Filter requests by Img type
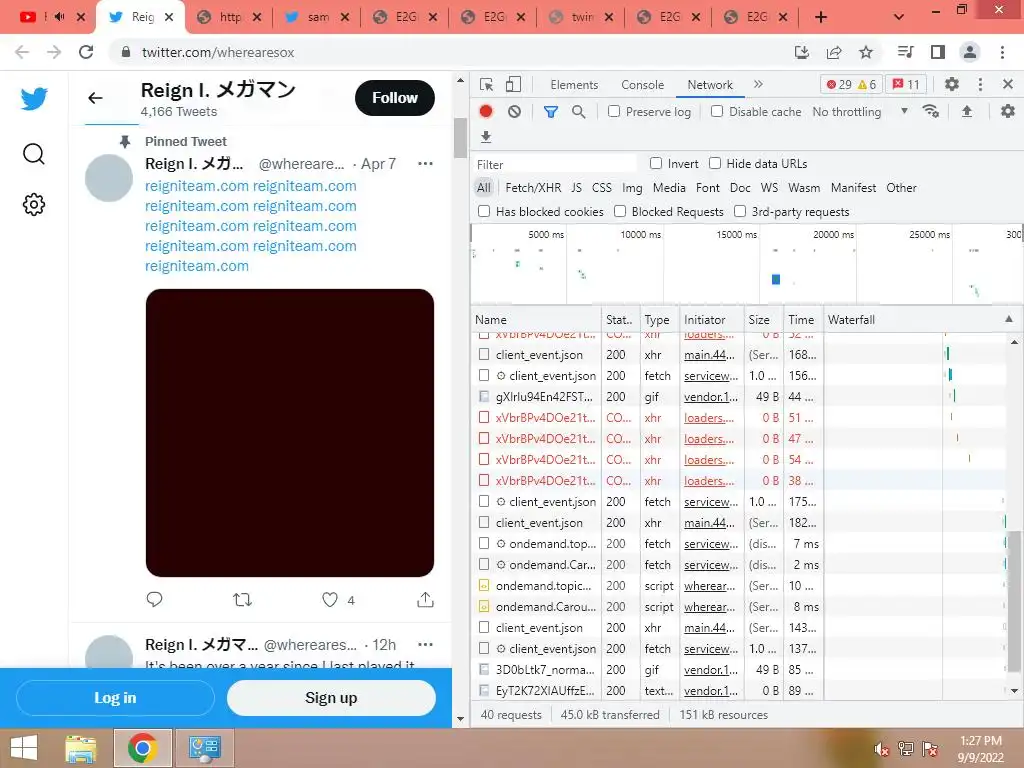 click(x=632, y=188)
